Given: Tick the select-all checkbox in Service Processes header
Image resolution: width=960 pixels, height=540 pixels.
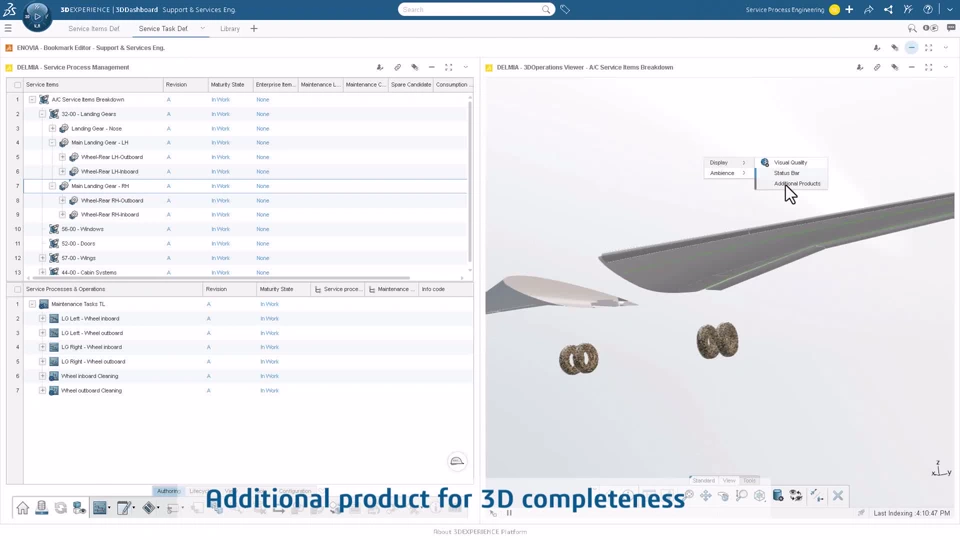Looking at the screenshot, I should coord(17,290).
